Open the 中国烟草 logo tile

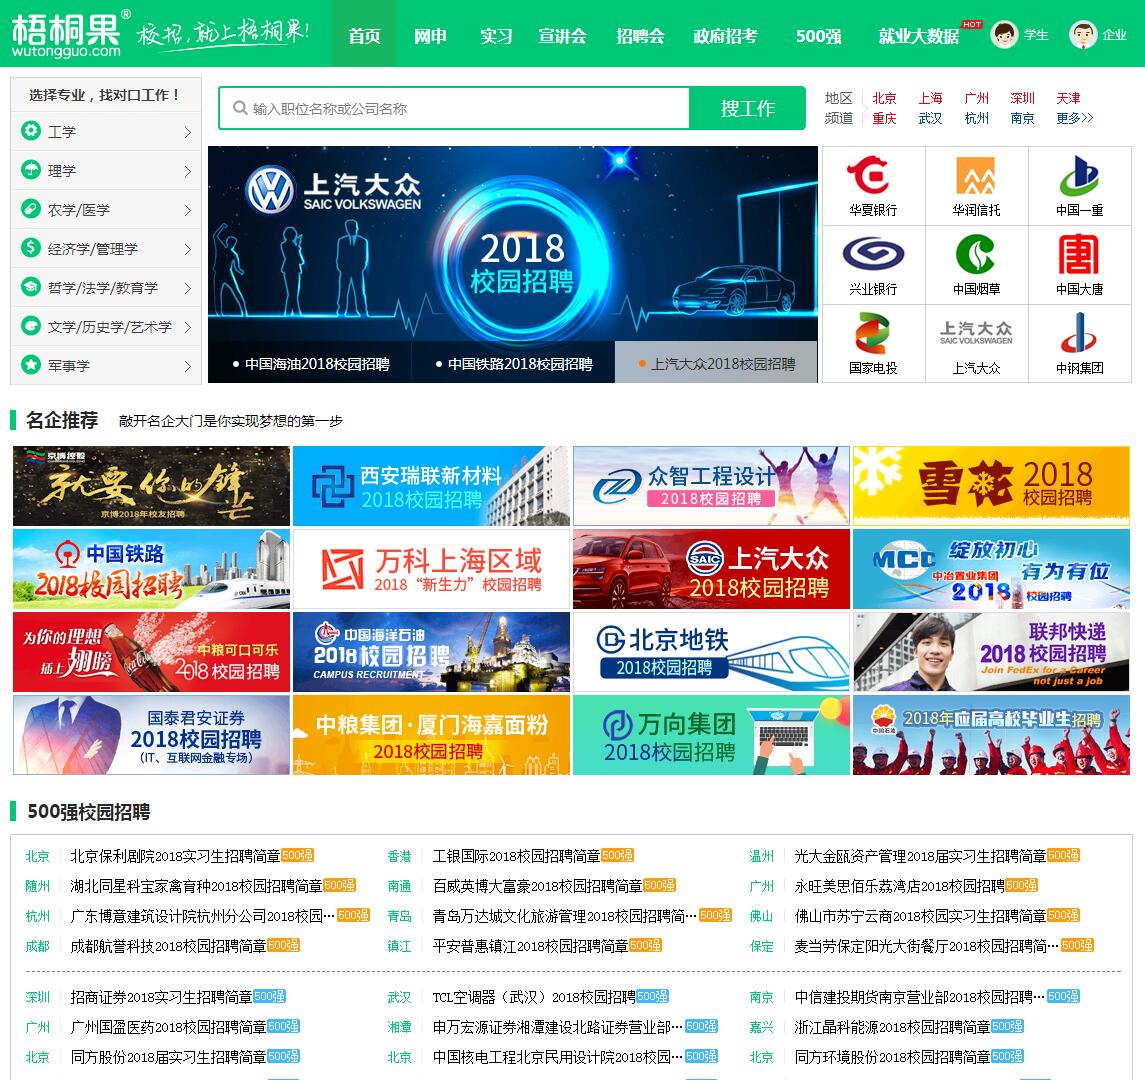976,264
